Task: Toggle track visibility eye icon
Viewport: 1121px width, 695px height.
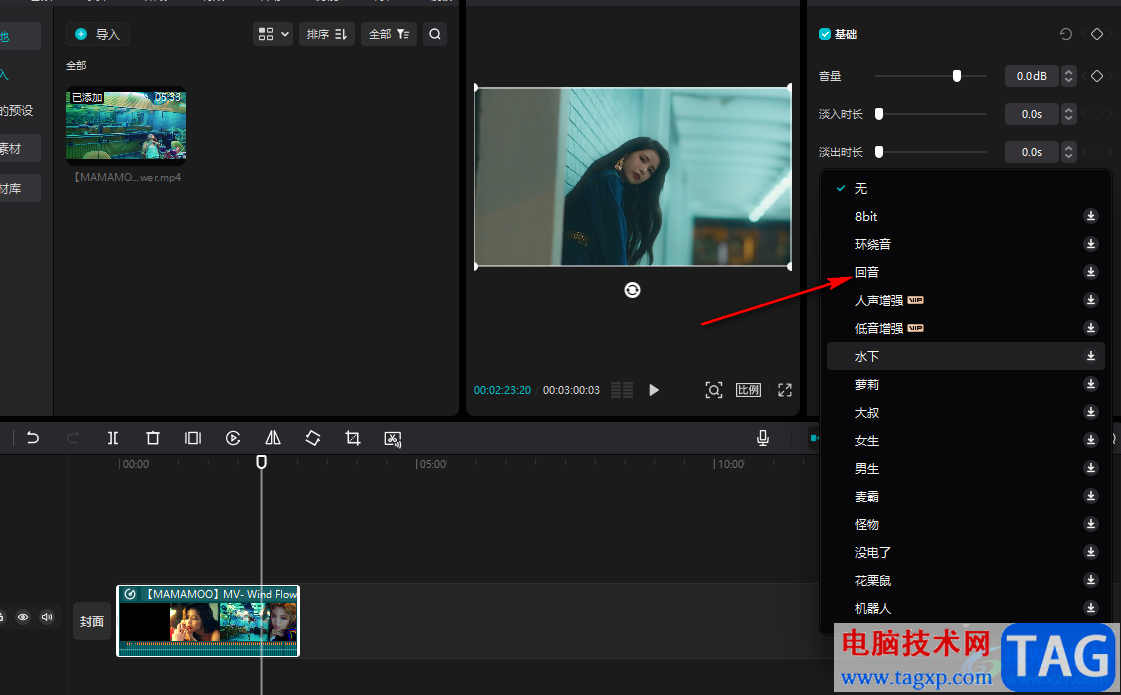Action: point(23,617)
